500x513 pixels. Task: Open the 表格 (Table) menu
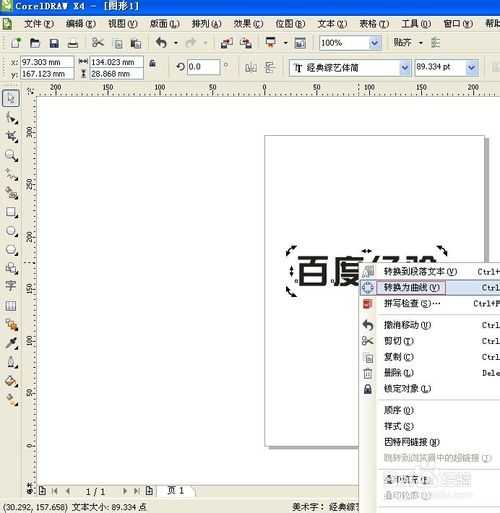click(374, 24)
